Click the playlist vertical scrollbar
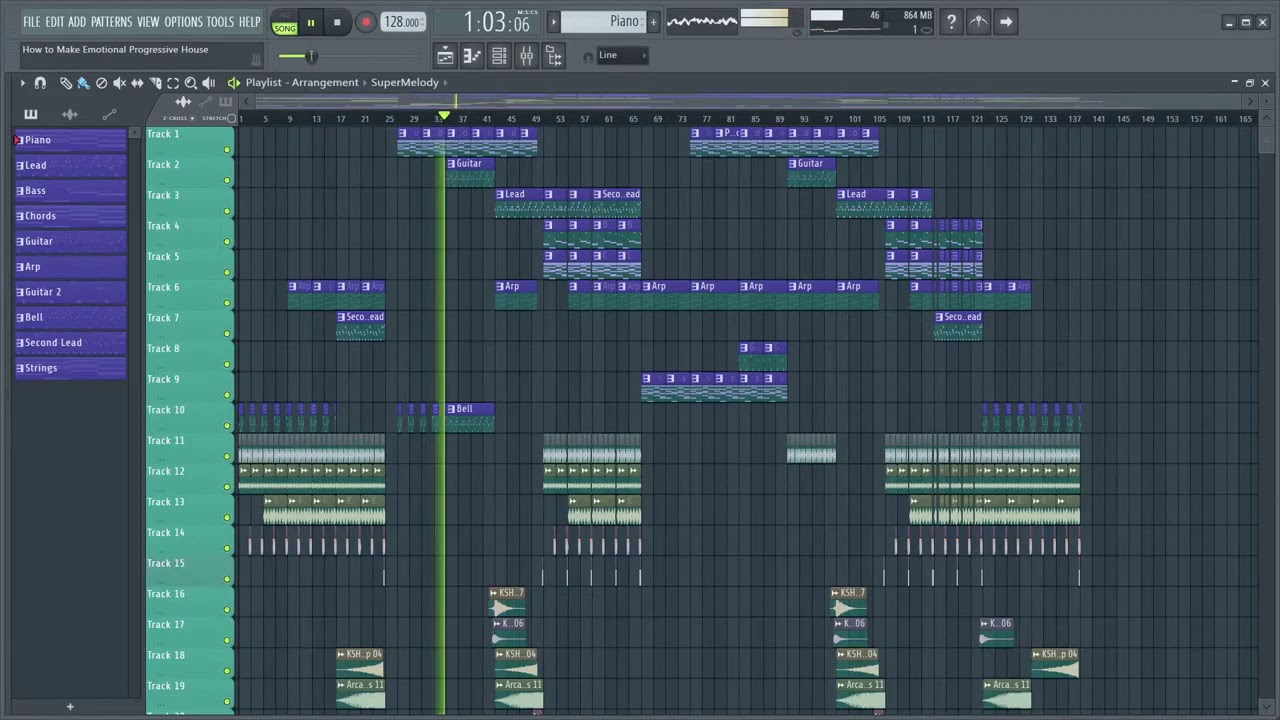This screenshot has width=1280, height=720. coord(1267,140)
